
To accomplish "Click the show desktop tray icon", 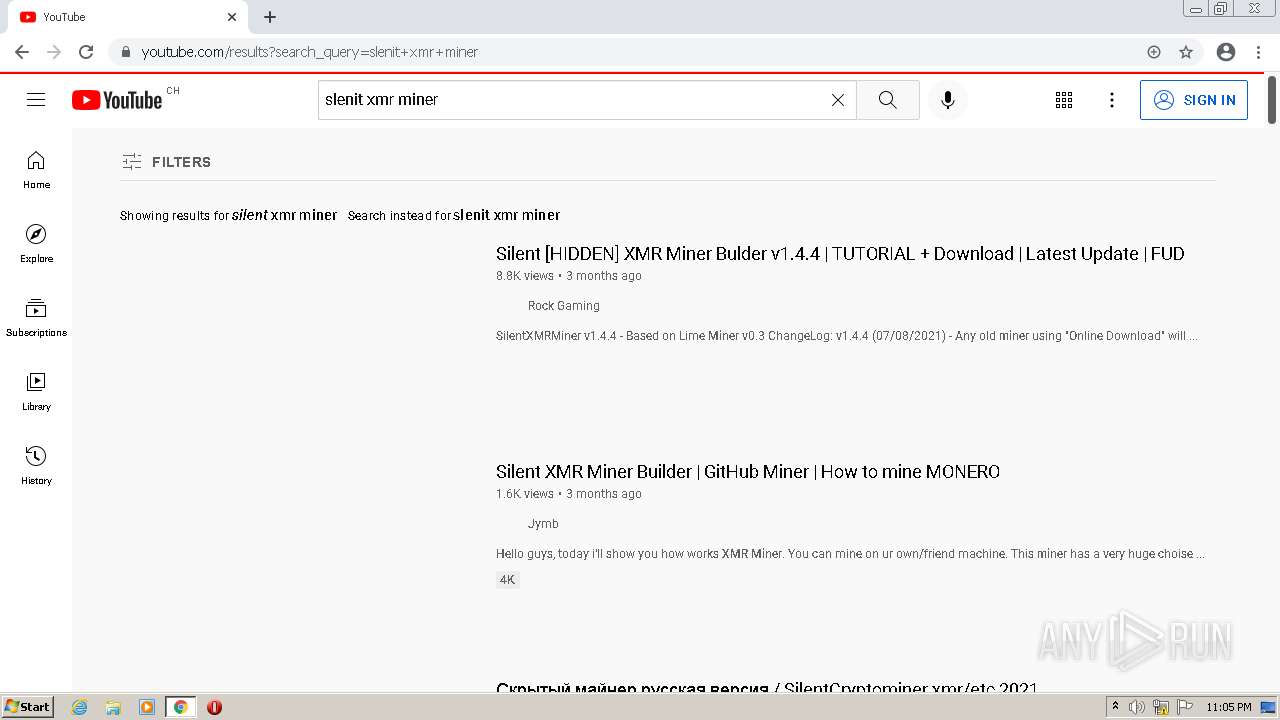I will click(x=1268, y=707).
